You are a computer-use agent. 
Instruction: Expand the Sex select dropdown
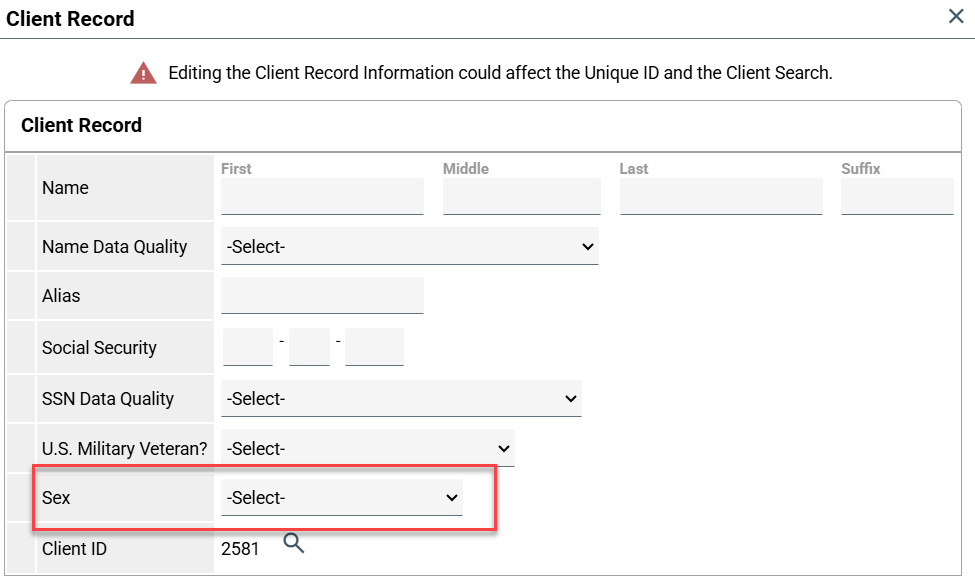click(341, 497)
